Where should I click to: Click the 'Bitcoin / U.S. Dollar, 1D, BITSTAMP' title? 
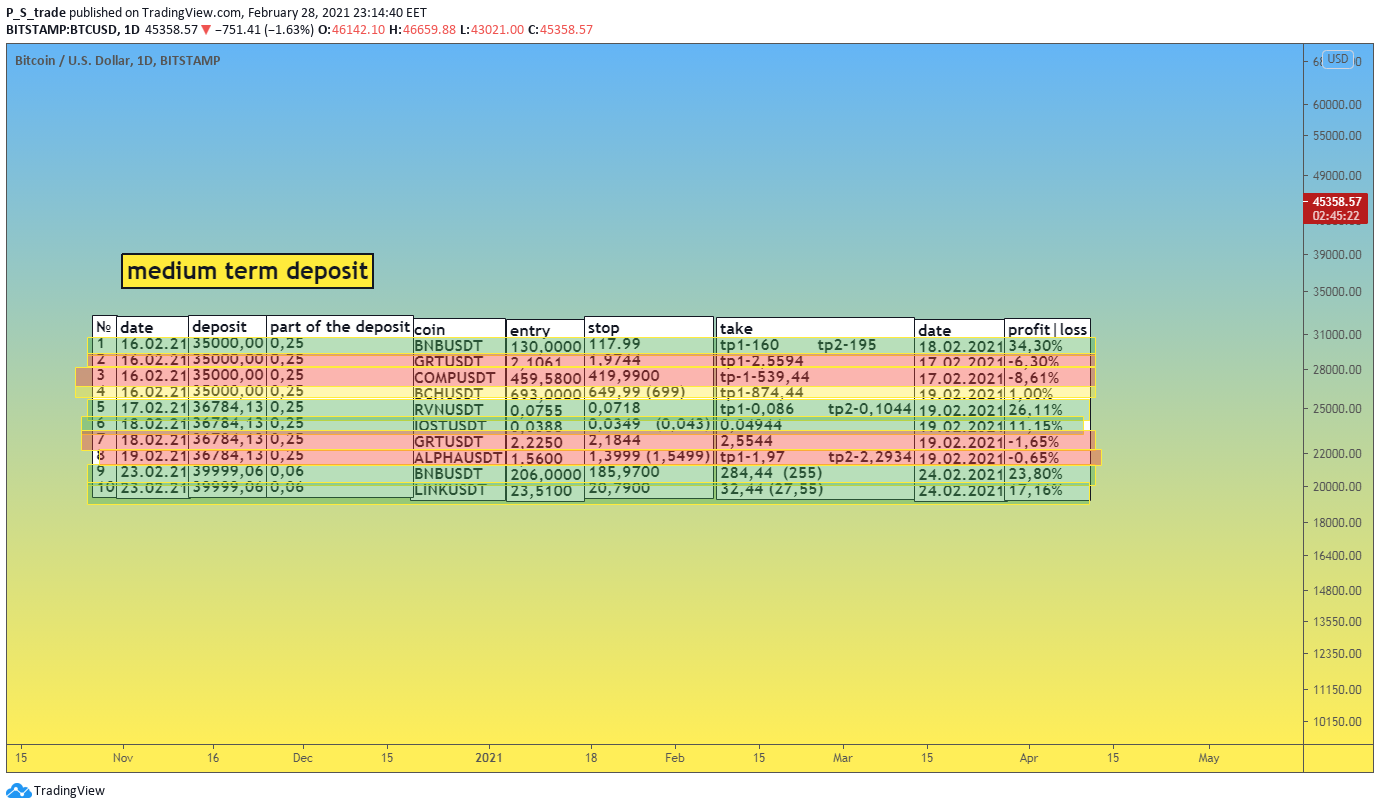click(x=118, y=61)
